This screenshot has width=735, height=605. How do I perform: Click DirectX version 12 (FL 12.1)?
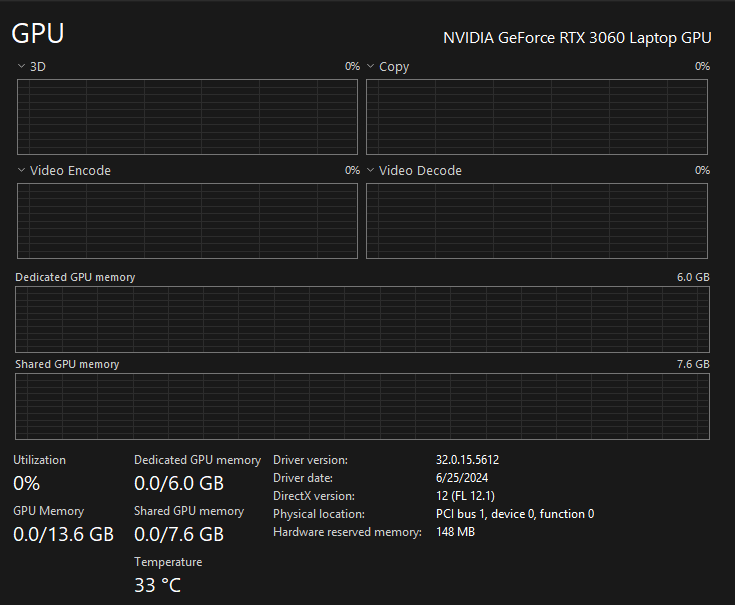(x=465, y=496)
